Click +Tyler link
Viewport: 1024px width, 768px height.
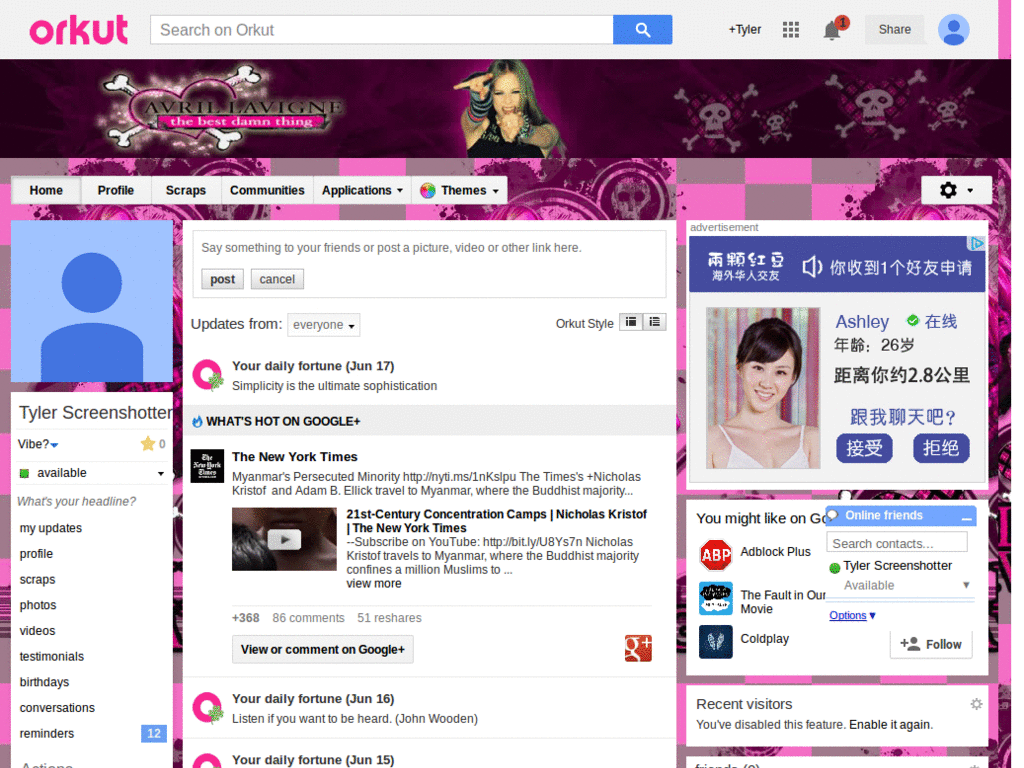pyautogui.click(x=744, y=29)
